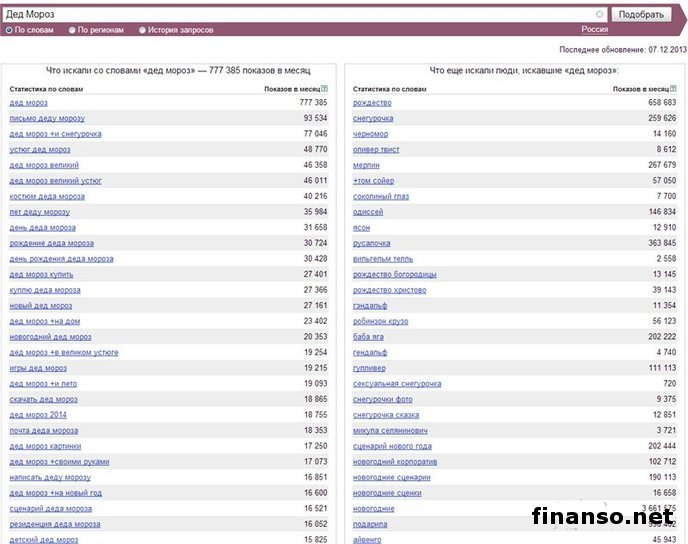Image resolution: width=688 pixels, height=544 pixels.
Task: Click in the search field containing 'Дед Мороз'
Action: tap(300, 15)
